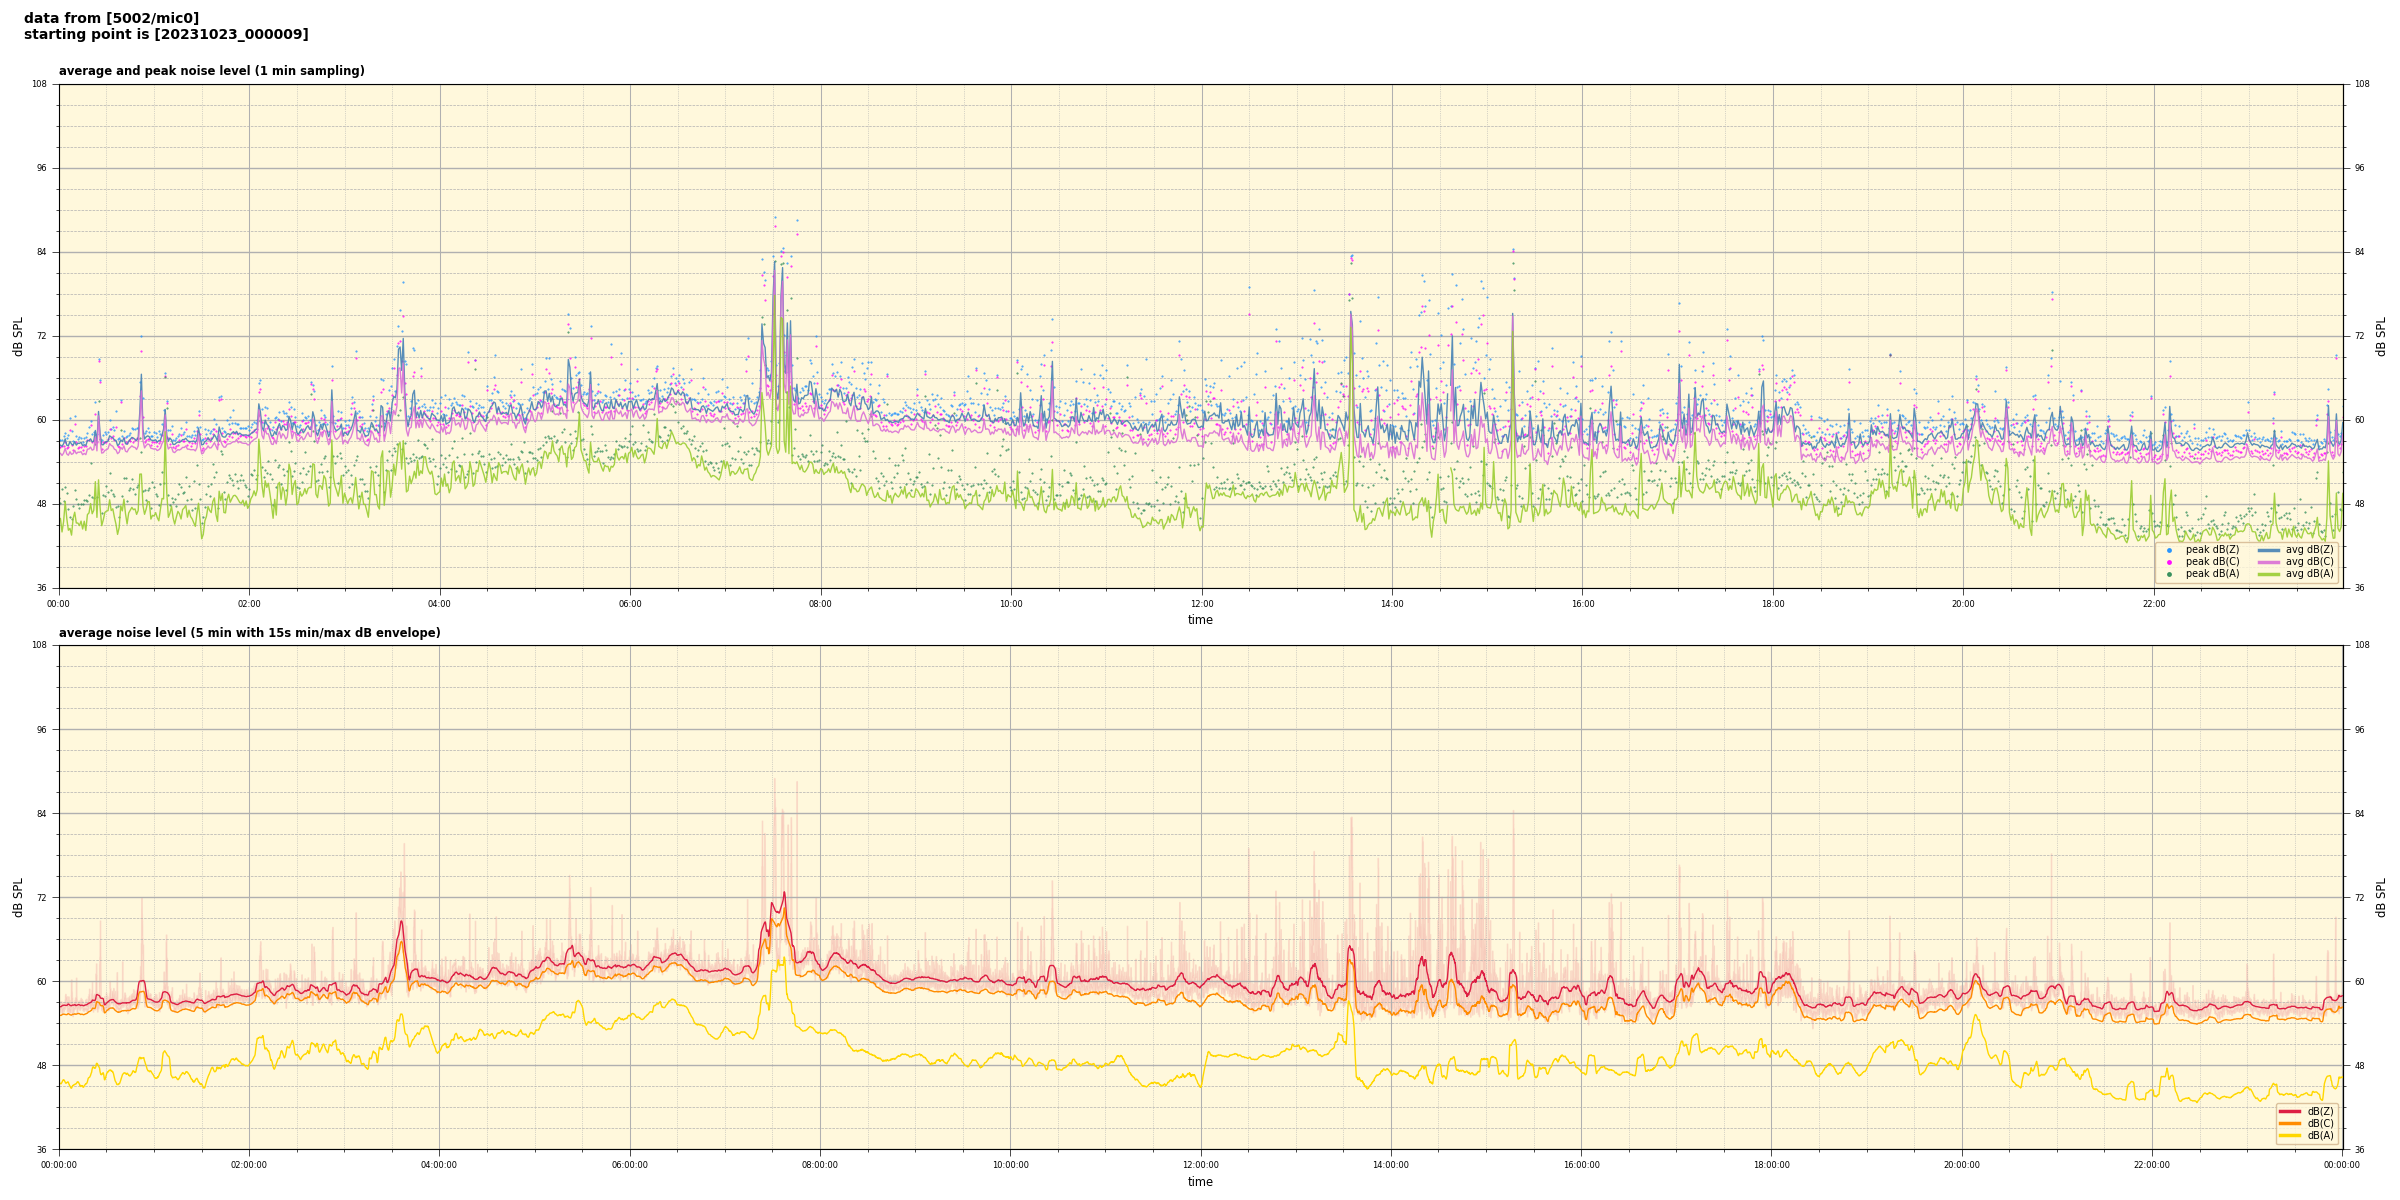This screenshot has width=2400, height=1200.
Task: Click the peak dB(Z) legend marker
Action: tap(2169, 550)
